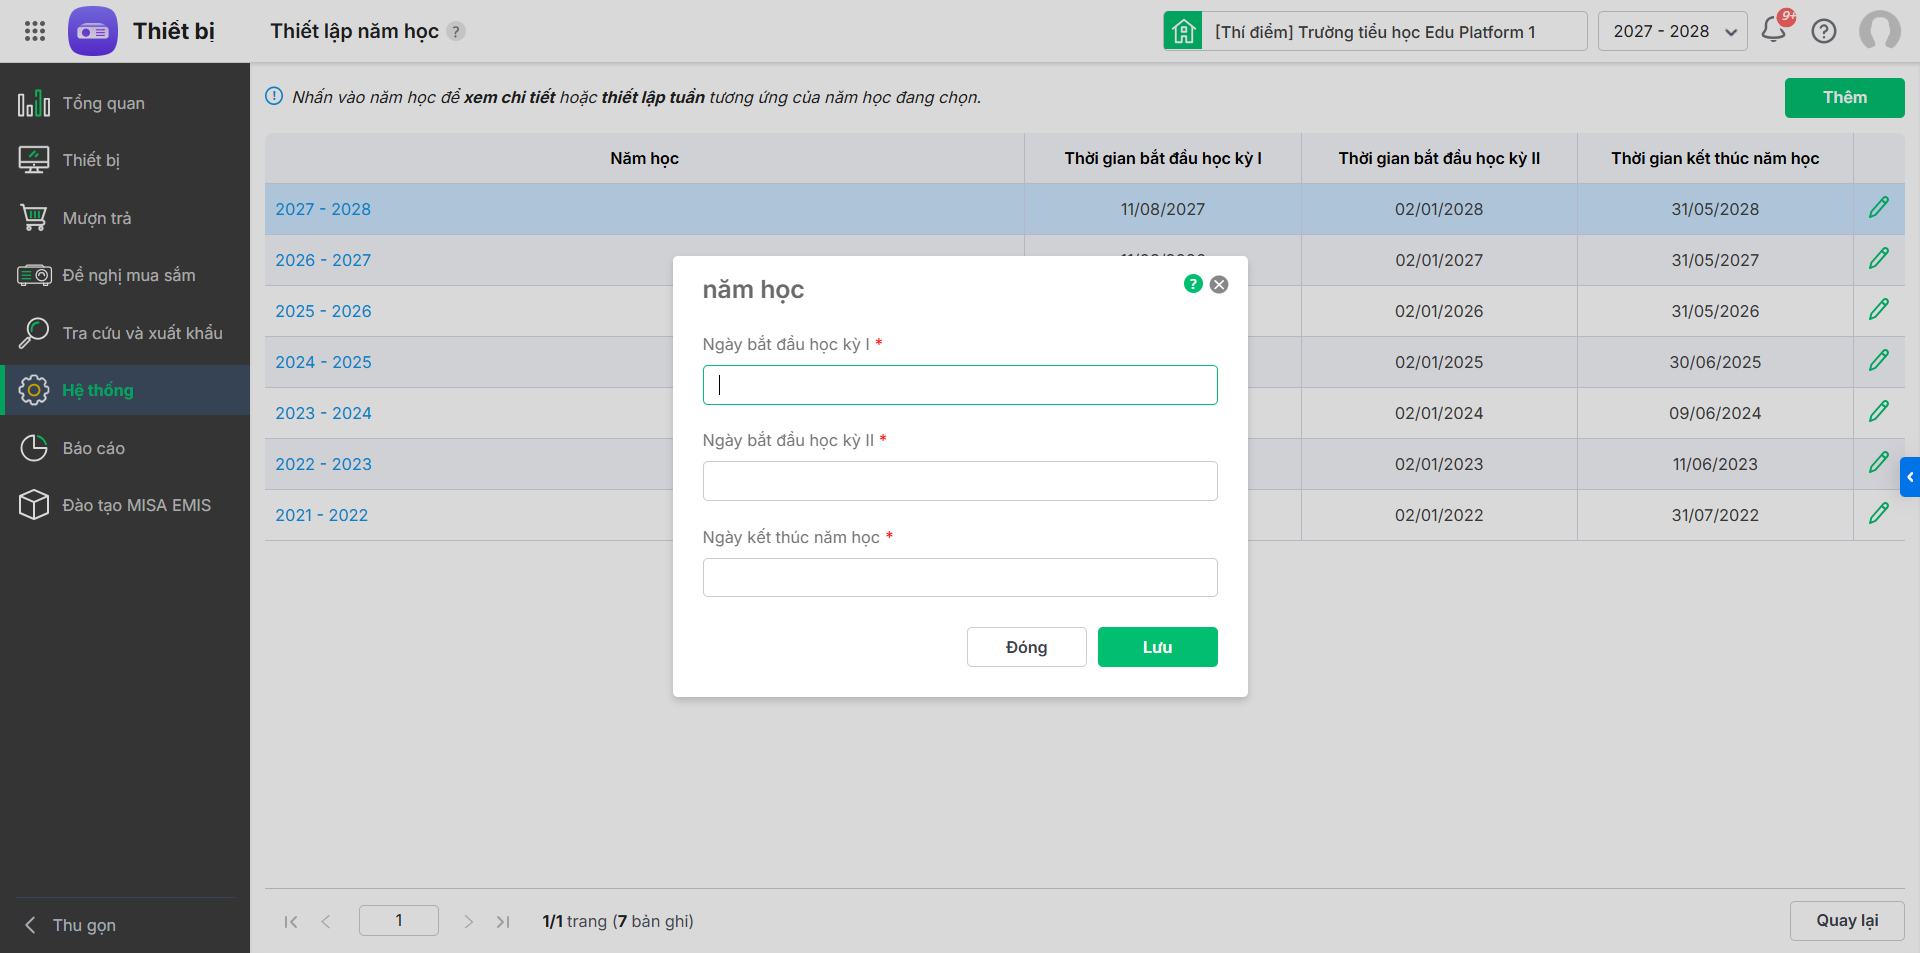Open the 2026 - 2027 year link
1920x953 pixels.
[x=323, y=260]
